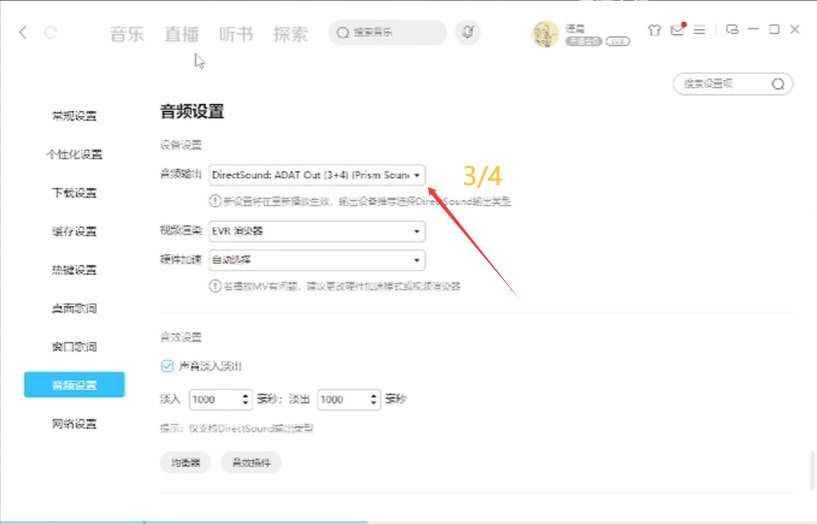Open 网络设置 in settings sidebar
Screen dimensions: 817x524
[74, 424]
